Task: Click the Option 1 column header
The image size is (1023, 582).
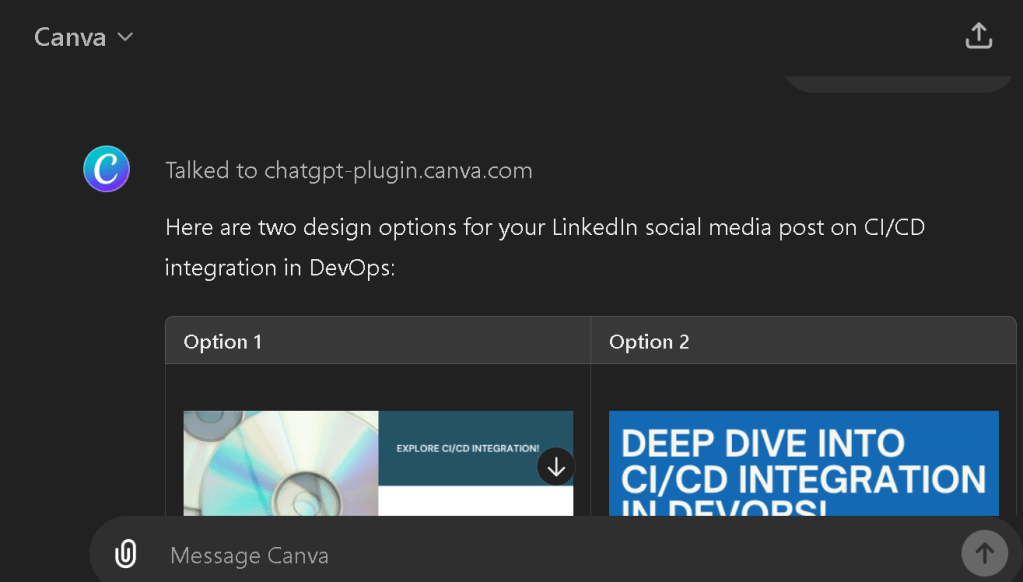Action: [x=378, y=341]
